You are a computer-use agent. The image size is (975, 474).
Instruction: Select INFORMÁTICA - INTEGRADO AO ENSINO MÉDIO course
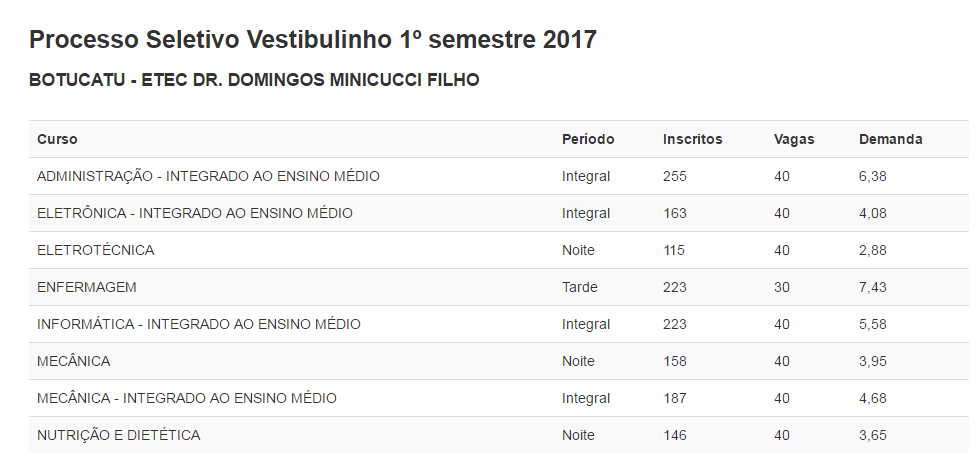pos(199,324)
